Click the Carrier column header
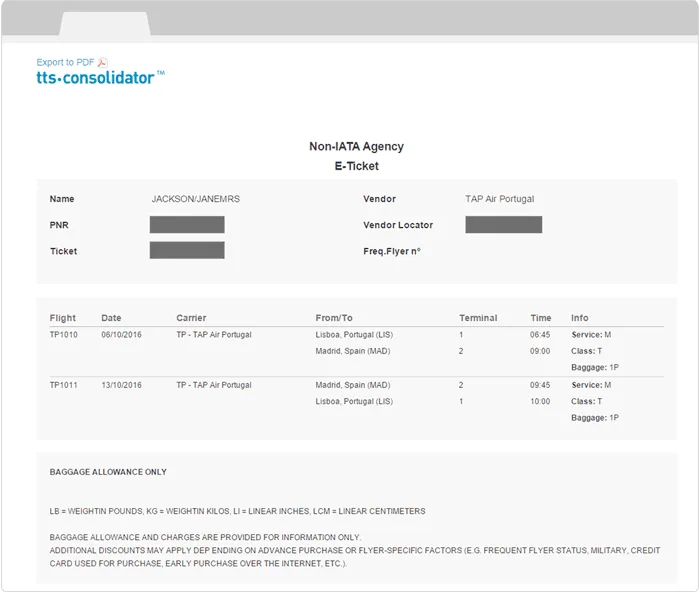 (191, 318)
